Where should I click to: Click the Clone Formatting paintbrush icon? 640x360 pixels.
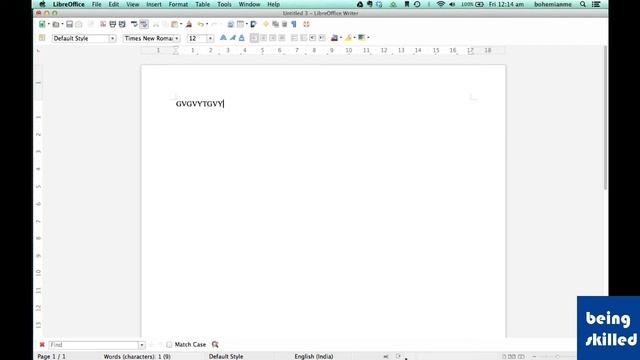[189, 24]
